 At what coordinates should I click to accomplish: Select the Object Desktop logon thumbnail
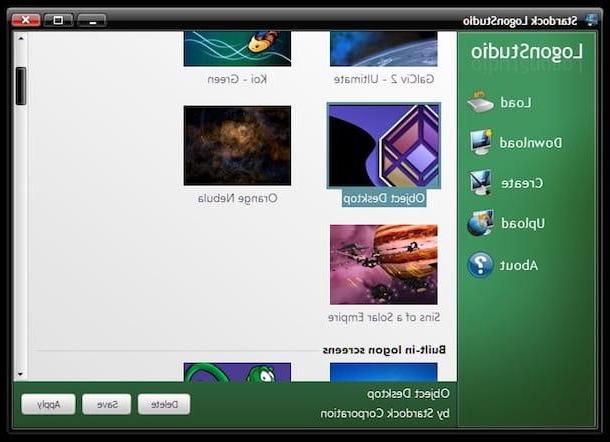384,146
